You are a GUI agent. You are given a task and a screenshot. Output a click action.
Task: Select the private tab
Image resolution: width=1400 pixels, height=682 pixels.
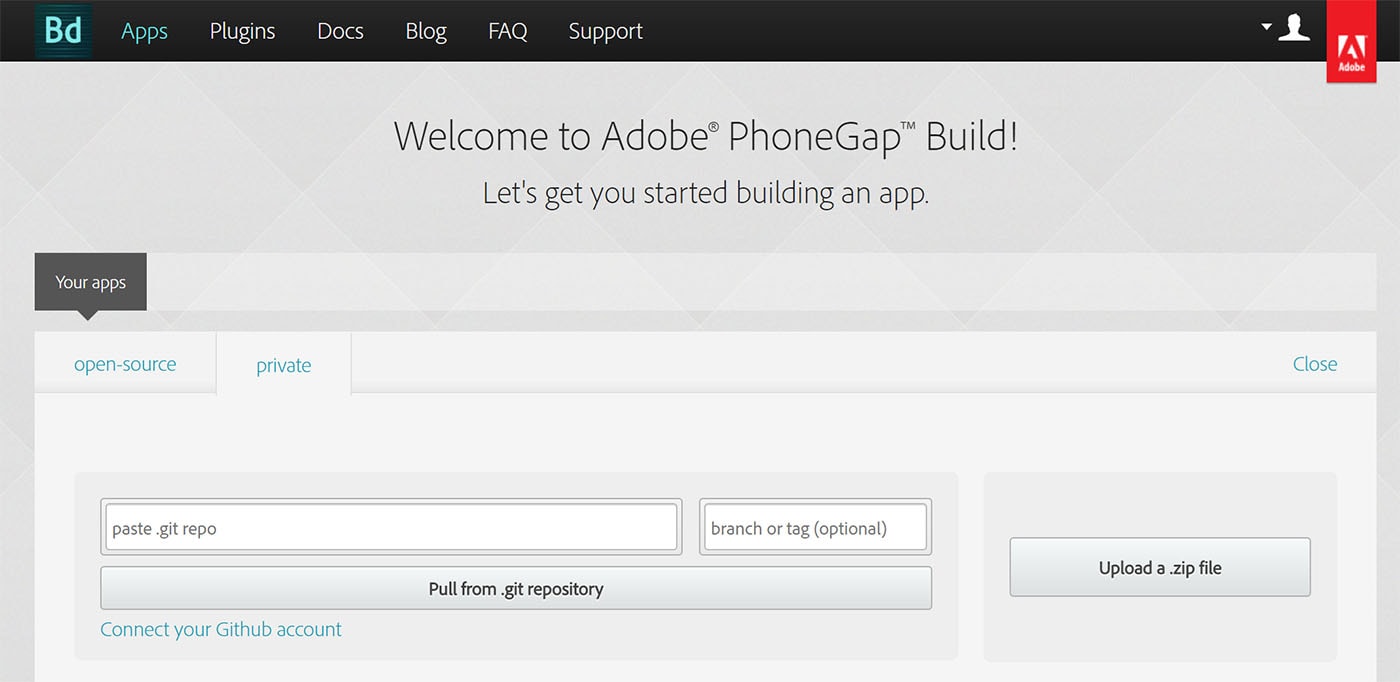tap(284, 365)
